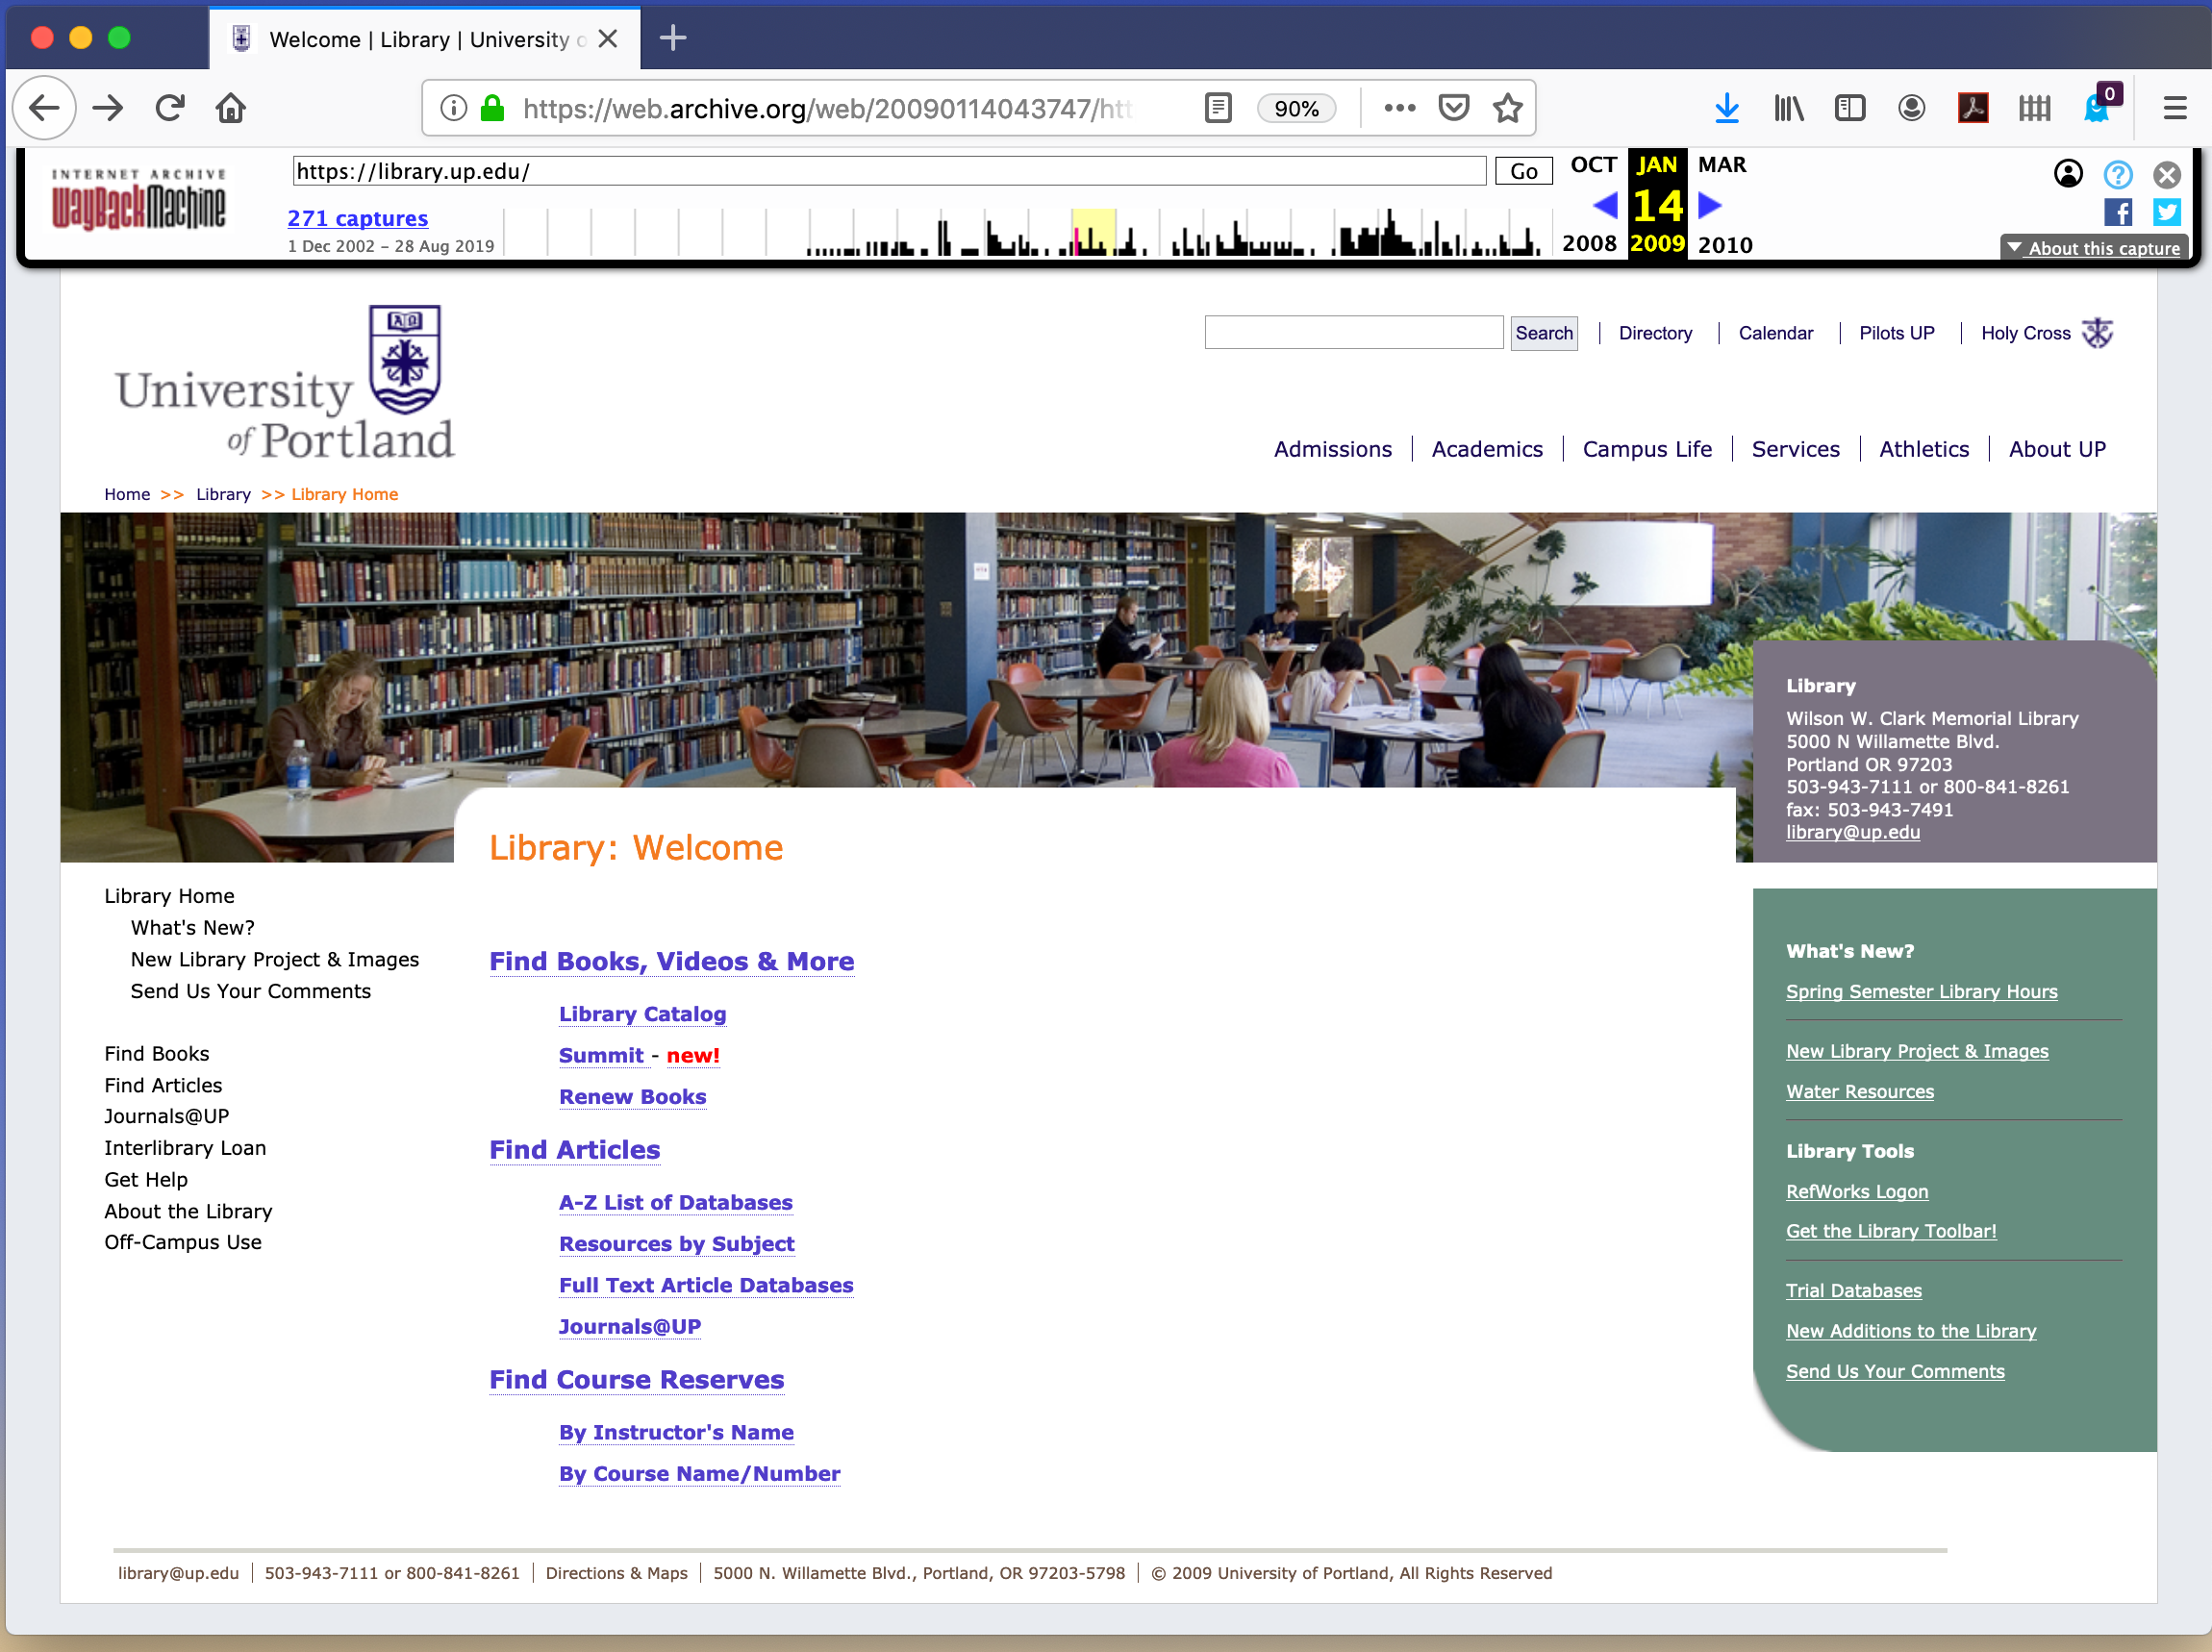The height and width of the screenshot is (1652, 2212).
Task: Open About UP in main navigation
Action: point(2057,449)
